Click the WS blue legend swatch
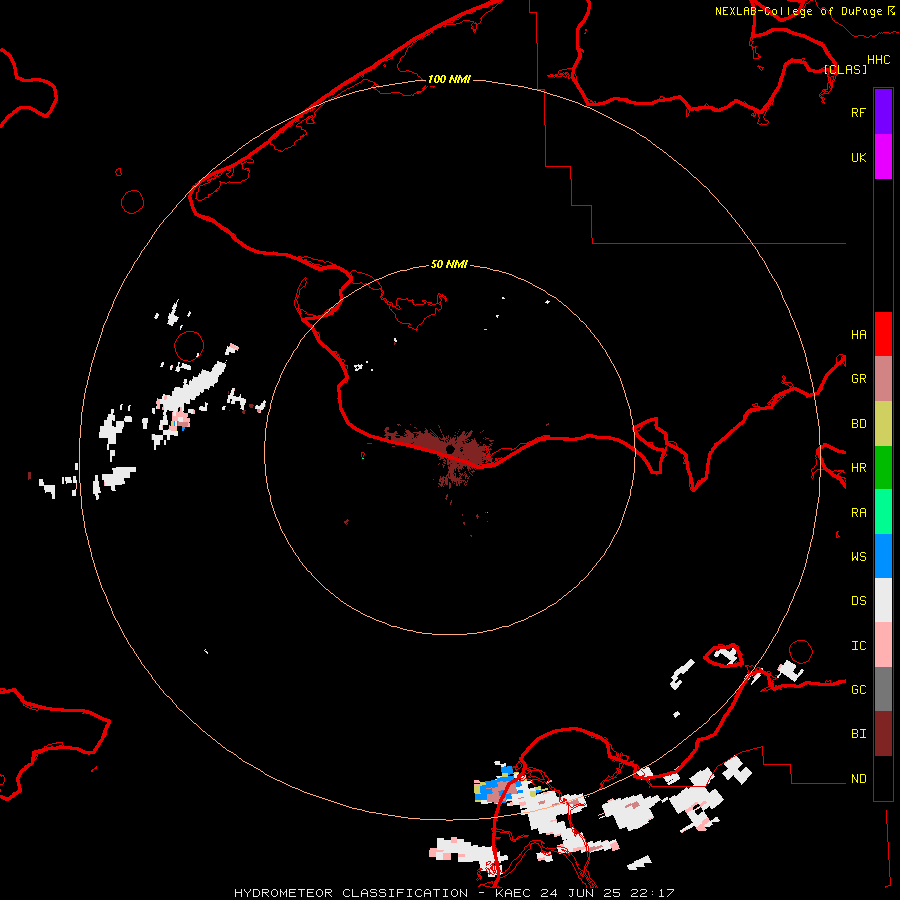Viewport: 900px width, 900px height. point(883,556)
